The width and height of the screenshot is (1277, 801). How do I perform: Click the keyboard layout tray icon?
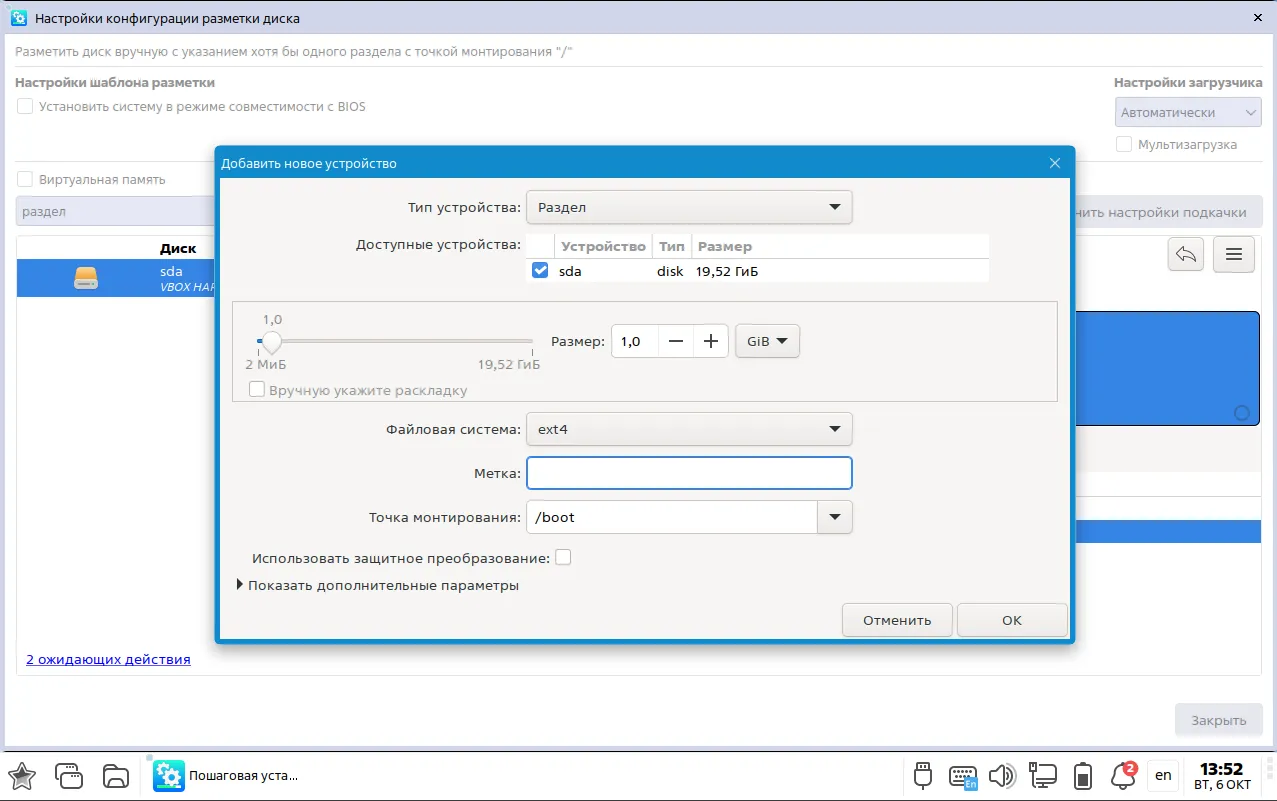click(x=963, y=776)
